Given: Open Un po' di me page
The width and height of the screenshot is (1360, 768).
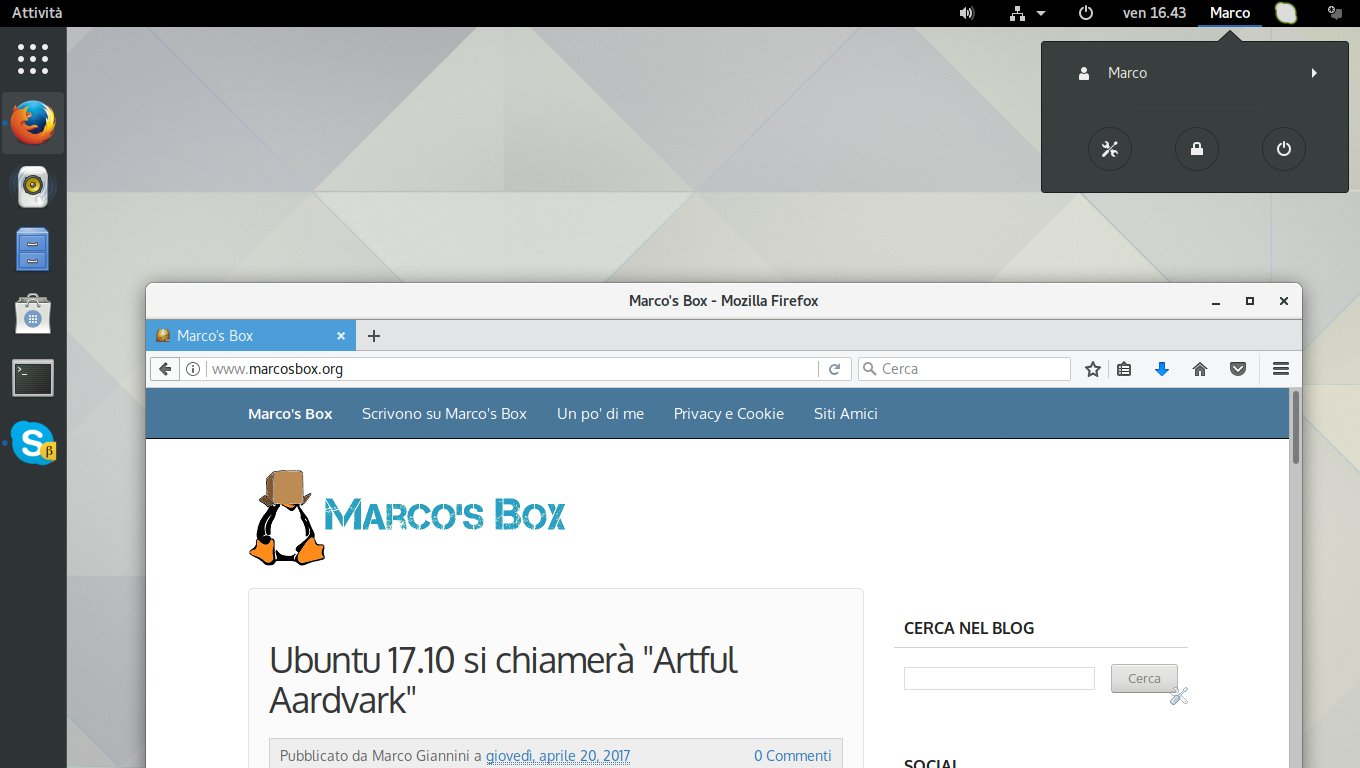Looking at the screenshot, I should (x=600, y=414).
